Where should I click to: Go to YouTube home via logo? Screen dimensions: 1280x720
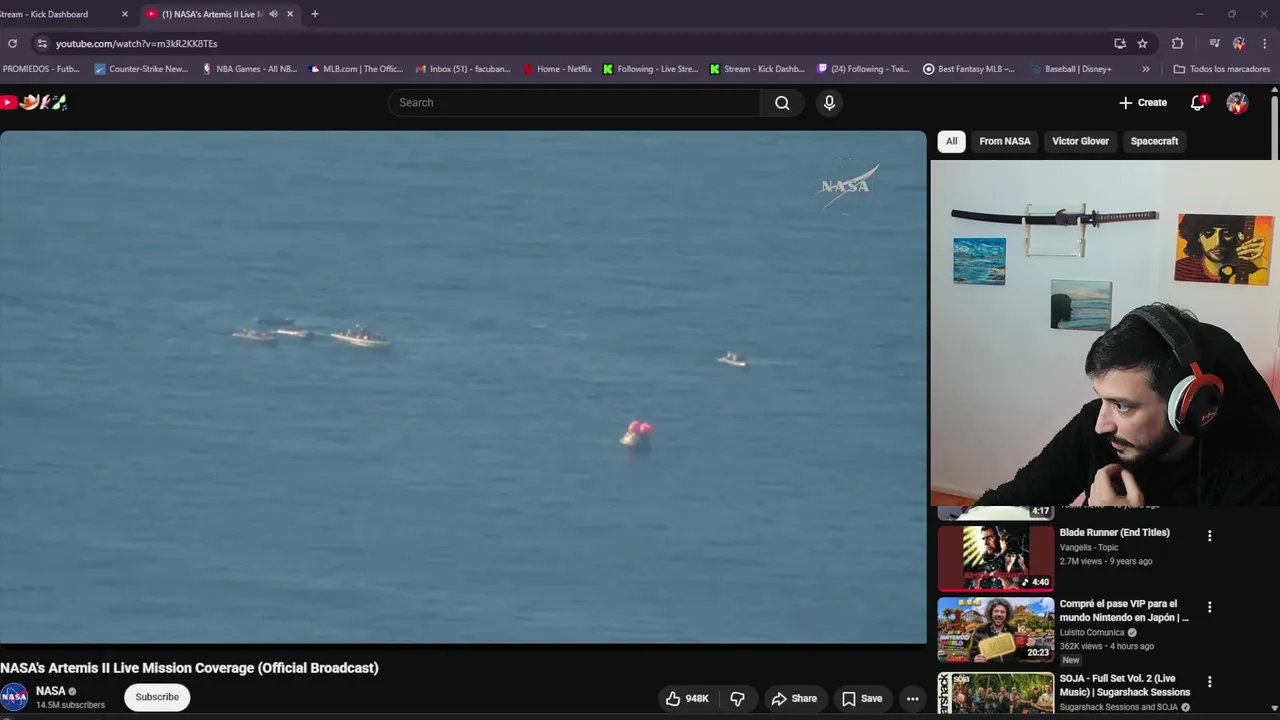pyautogui.click(x=33, y=102)
